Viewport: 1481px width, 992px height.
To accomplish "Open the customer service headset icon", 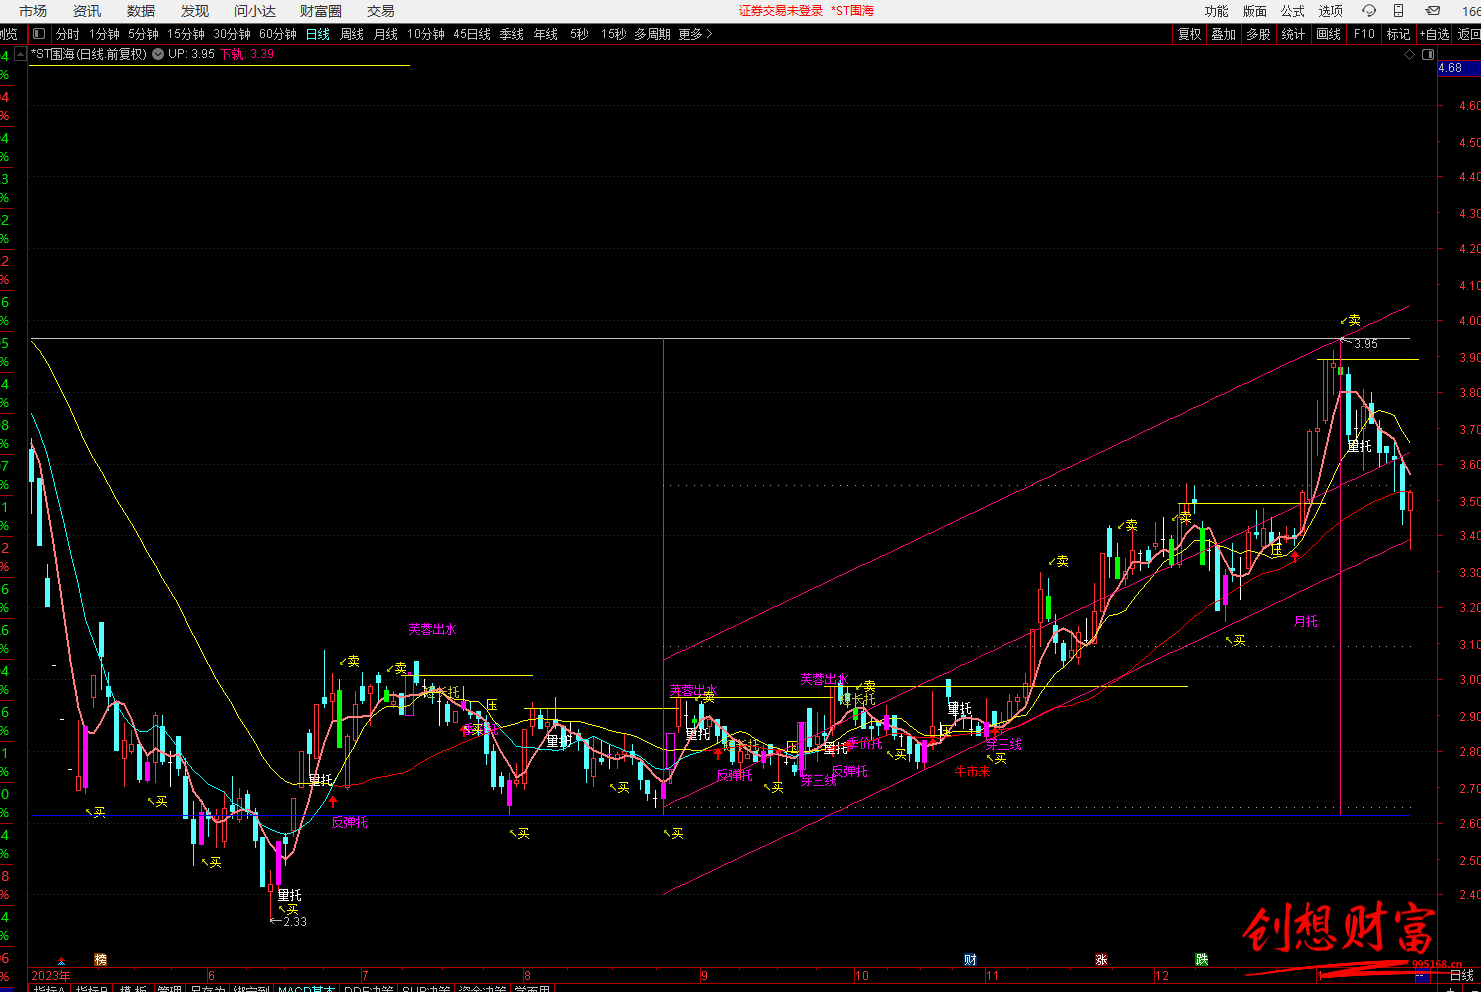I will pyautogui.click(x=1369, y=11).
